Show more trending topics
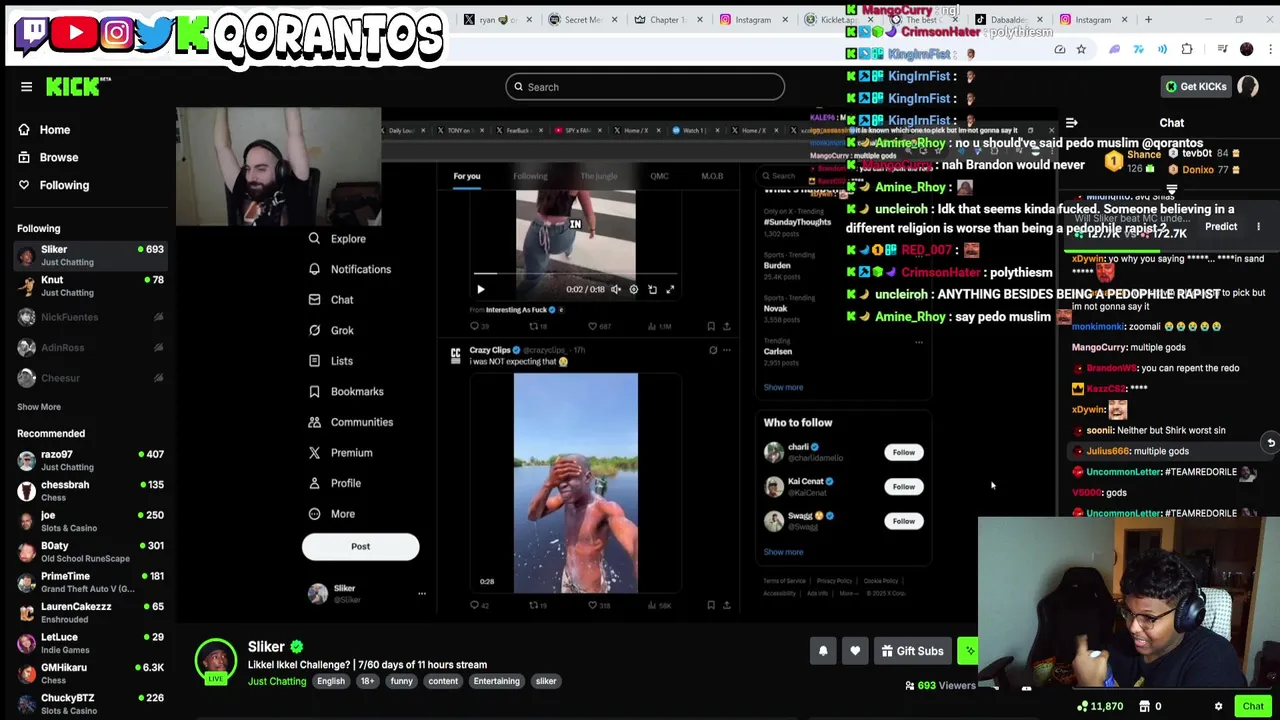Image resolution: width=1280 pixels, height=720 pixels. coord(783,387)
